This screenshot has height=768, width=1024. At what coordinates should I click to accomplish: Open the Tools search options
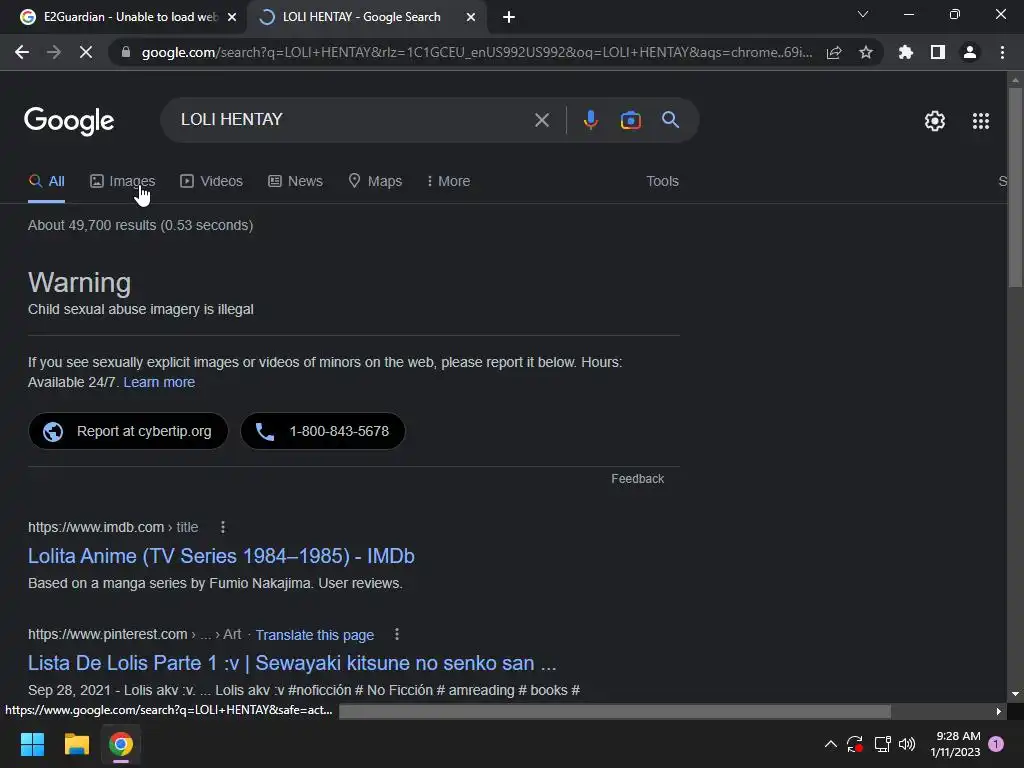coord(662,181)
